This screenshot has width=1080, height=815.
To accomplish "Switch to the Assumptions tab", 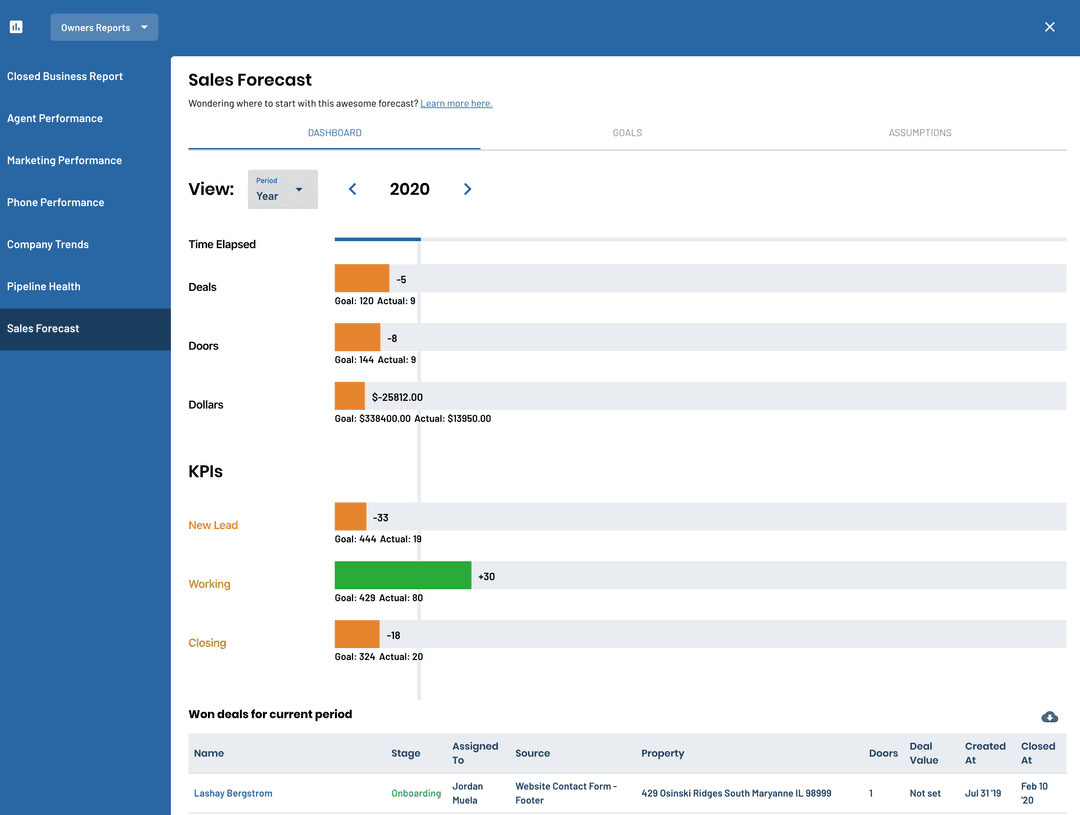I will tap(919, 133).
